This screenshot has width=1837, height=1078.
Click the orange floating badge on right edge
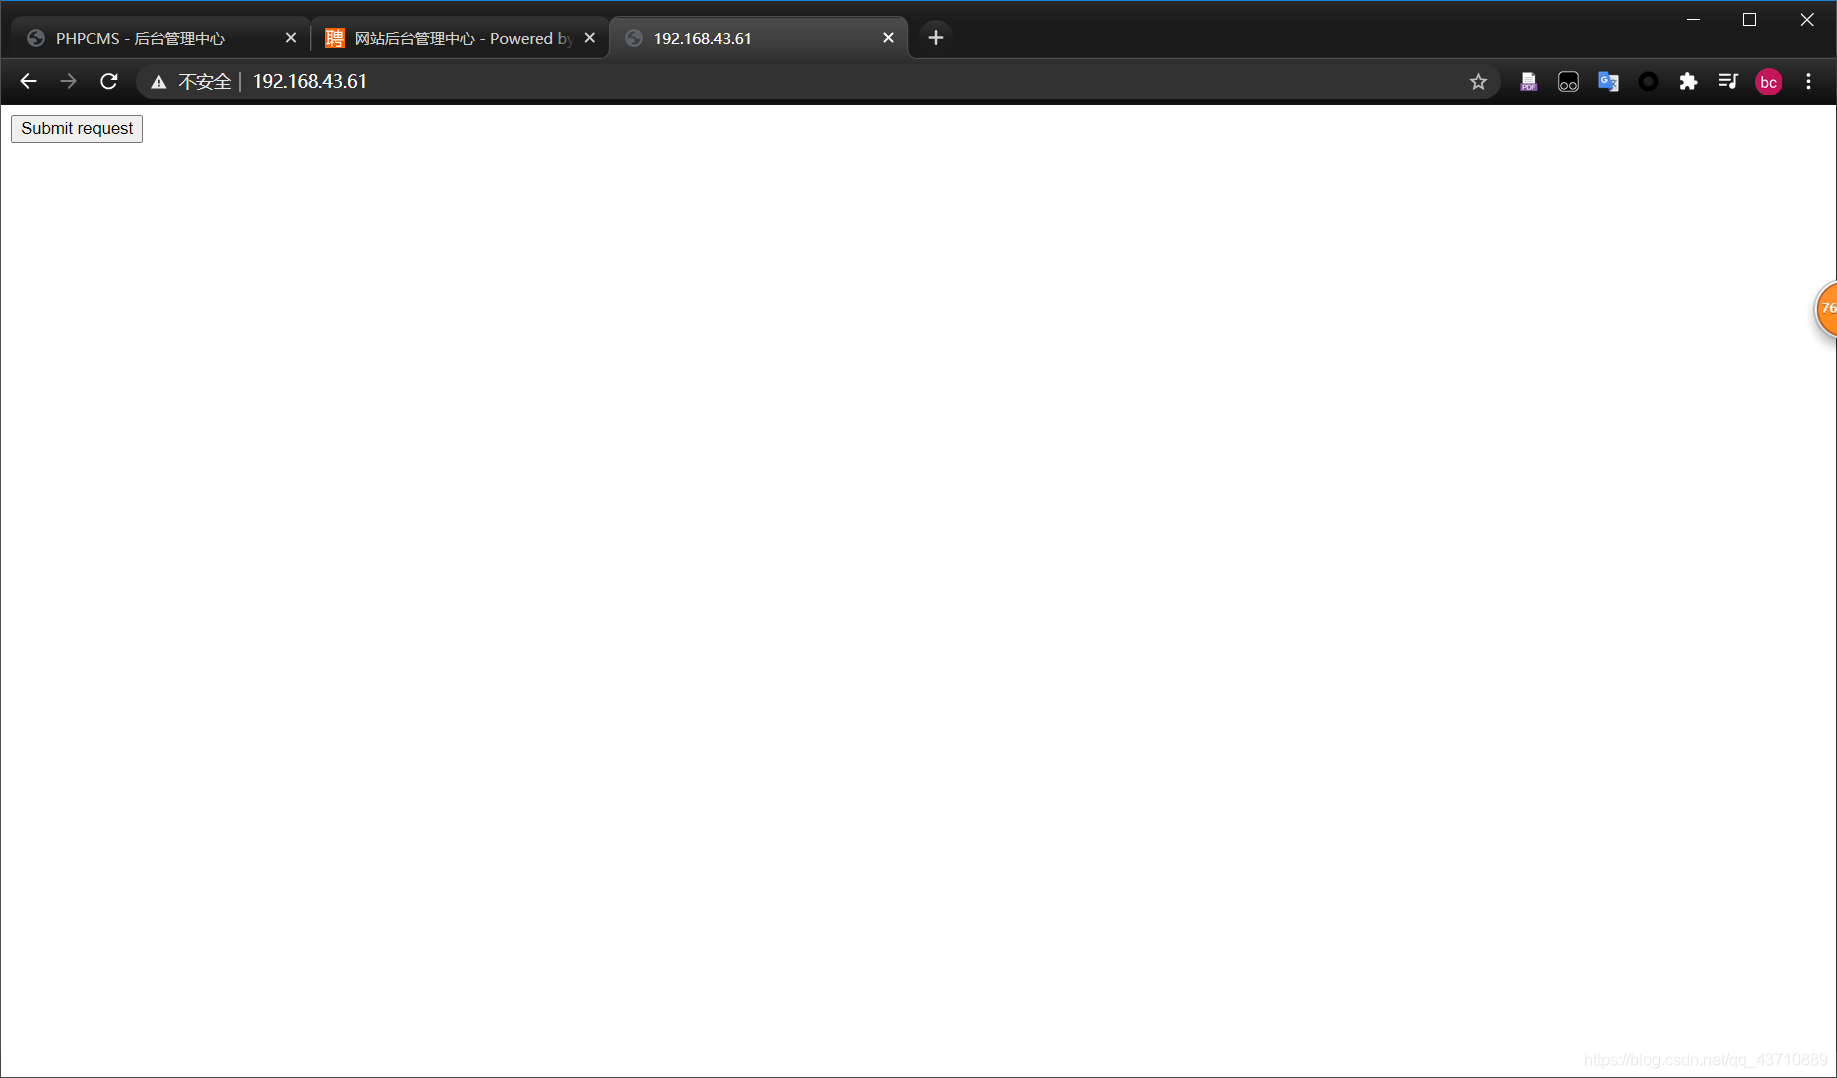pyautogui.click(x=1826, y=309)
